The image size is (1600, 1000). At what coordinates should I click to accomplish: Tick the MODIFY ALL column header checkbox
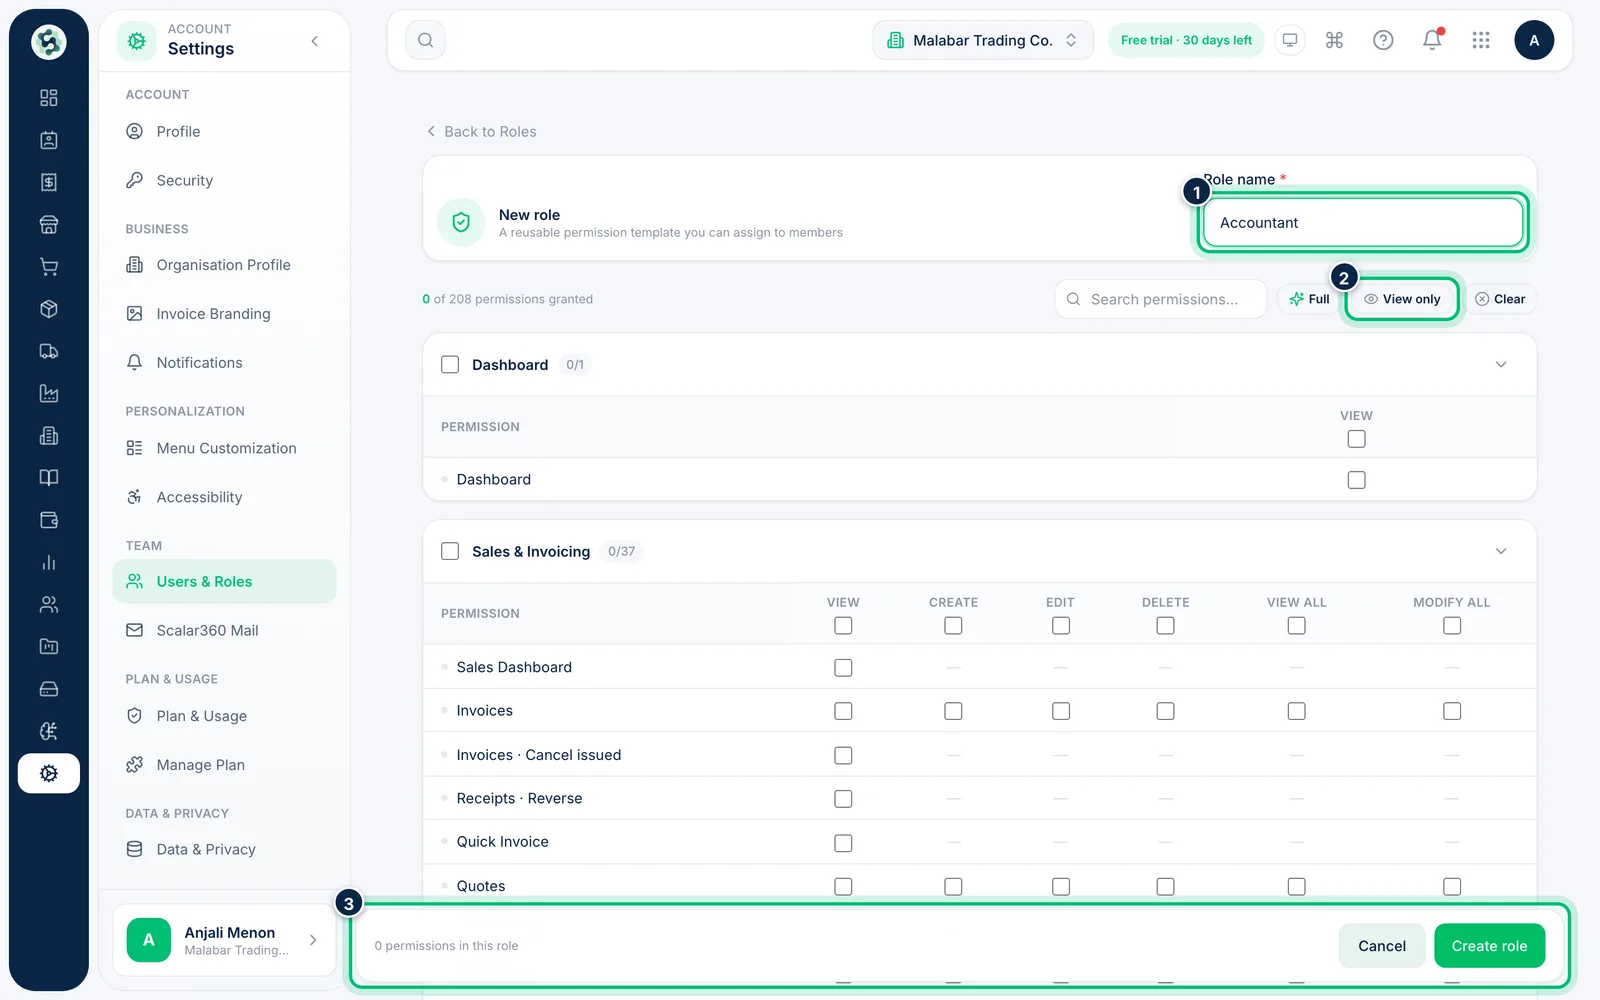tap(1452, 625)
